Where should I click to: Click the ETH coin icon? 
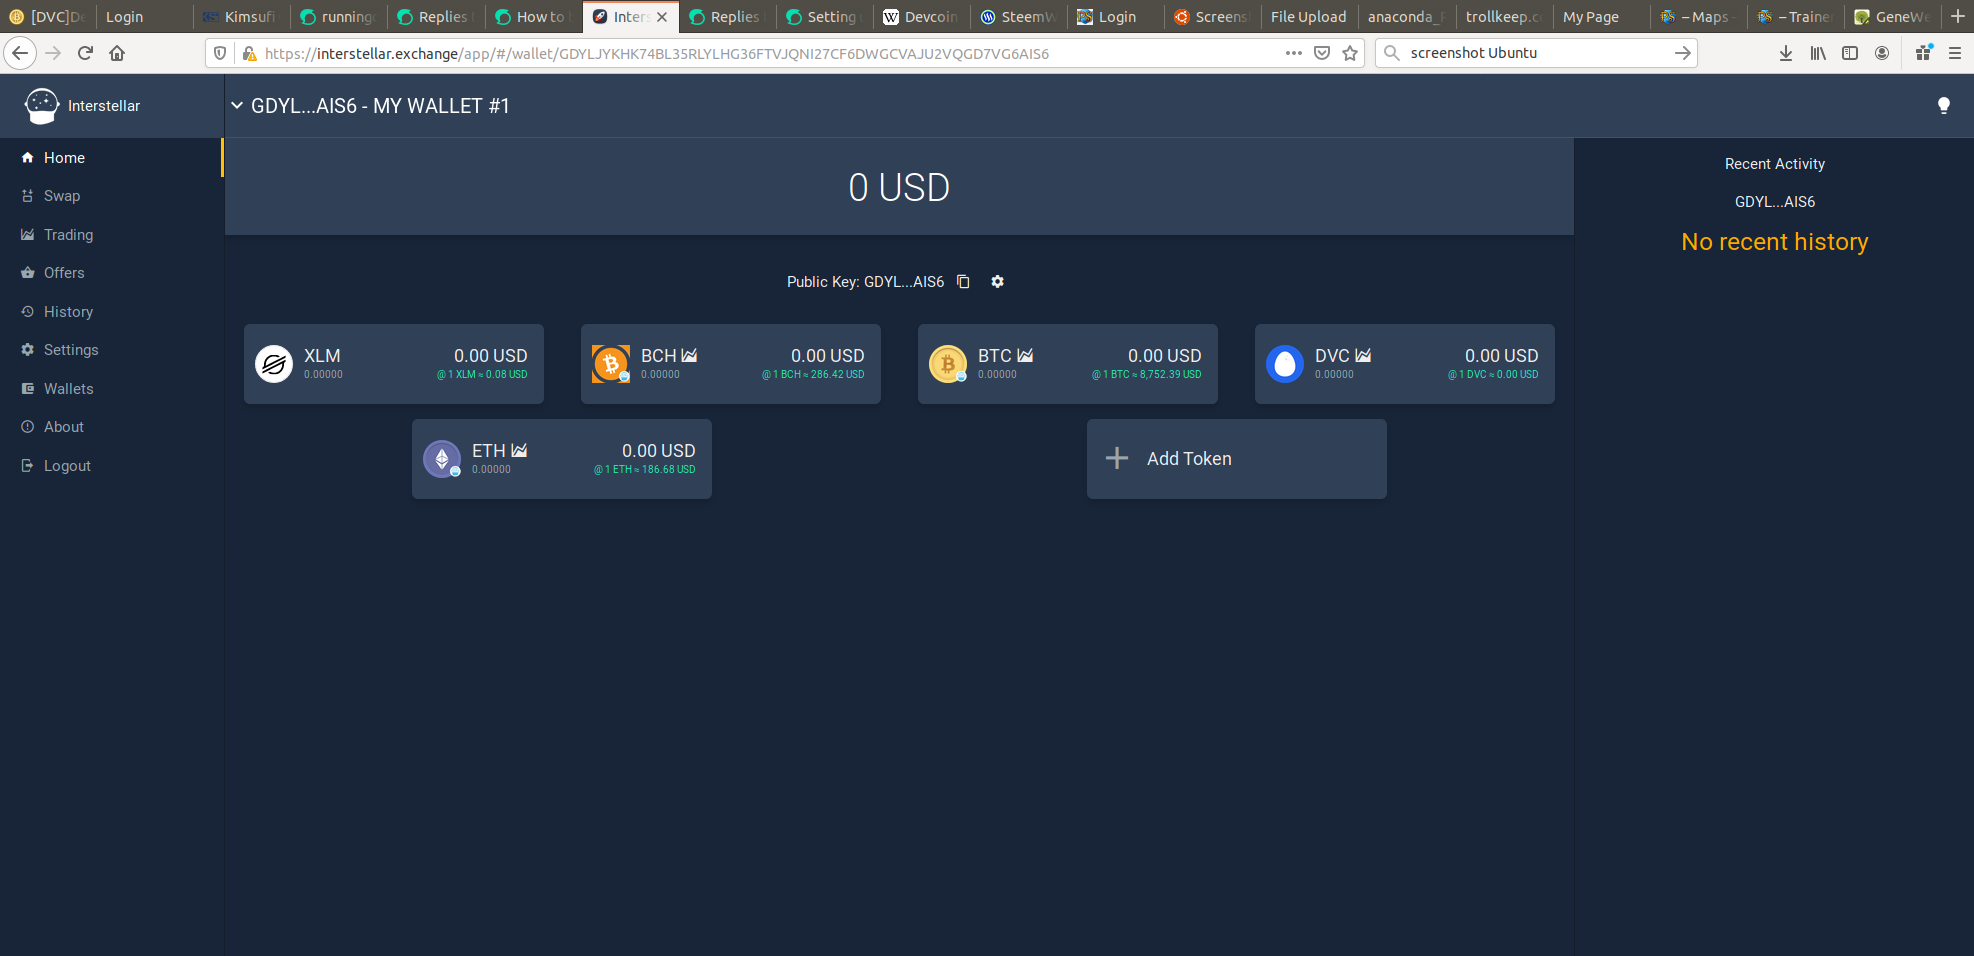442,459
